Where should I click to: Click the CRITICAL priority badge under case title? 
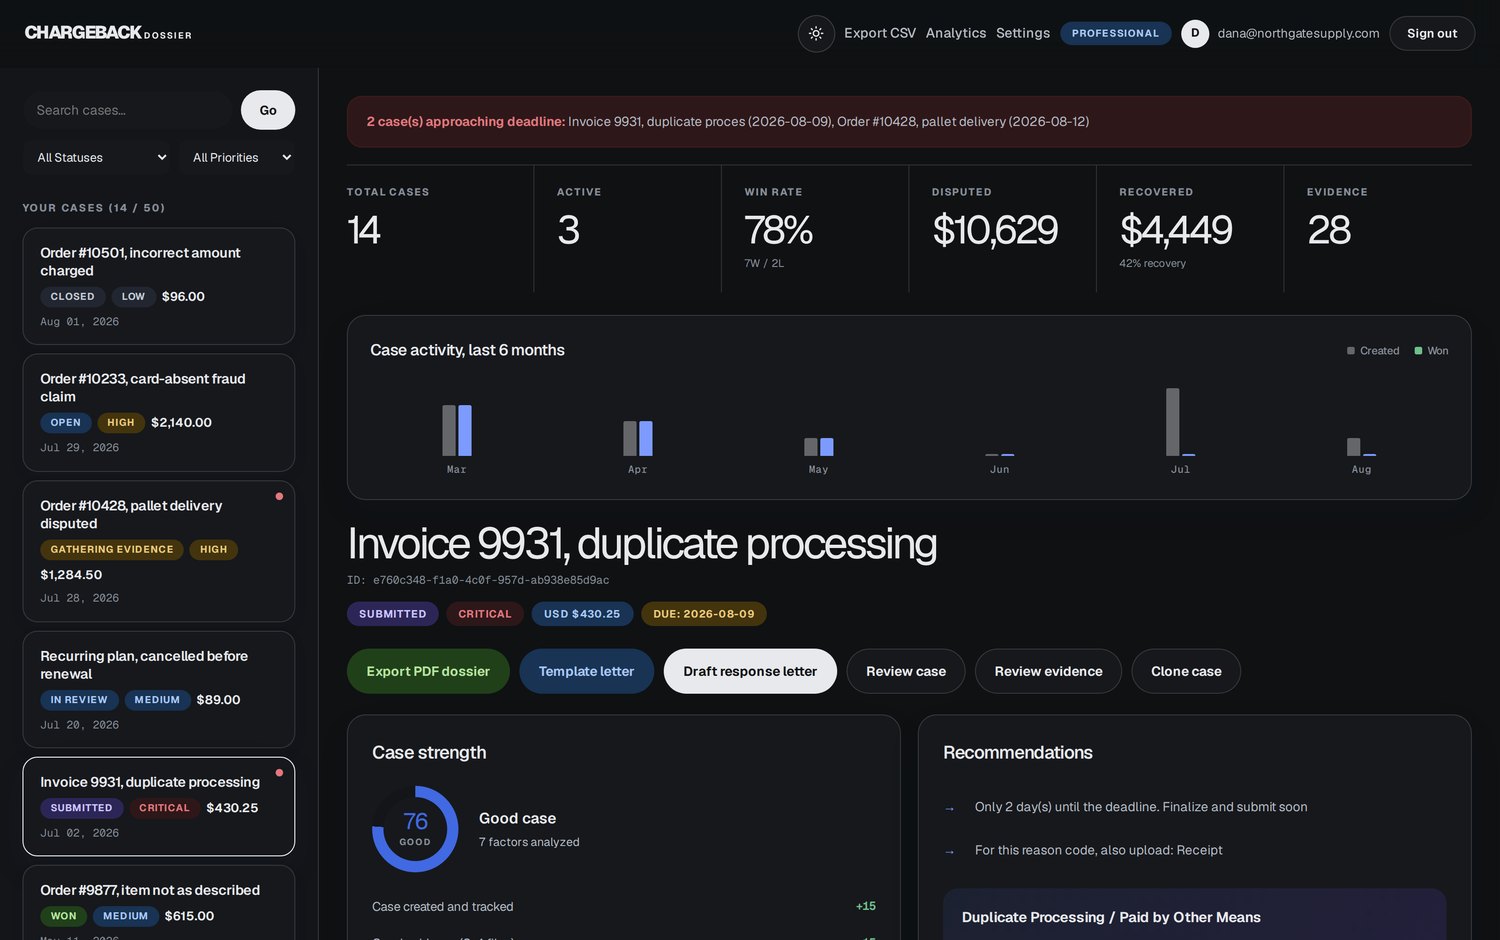click(x=485, y=614)
